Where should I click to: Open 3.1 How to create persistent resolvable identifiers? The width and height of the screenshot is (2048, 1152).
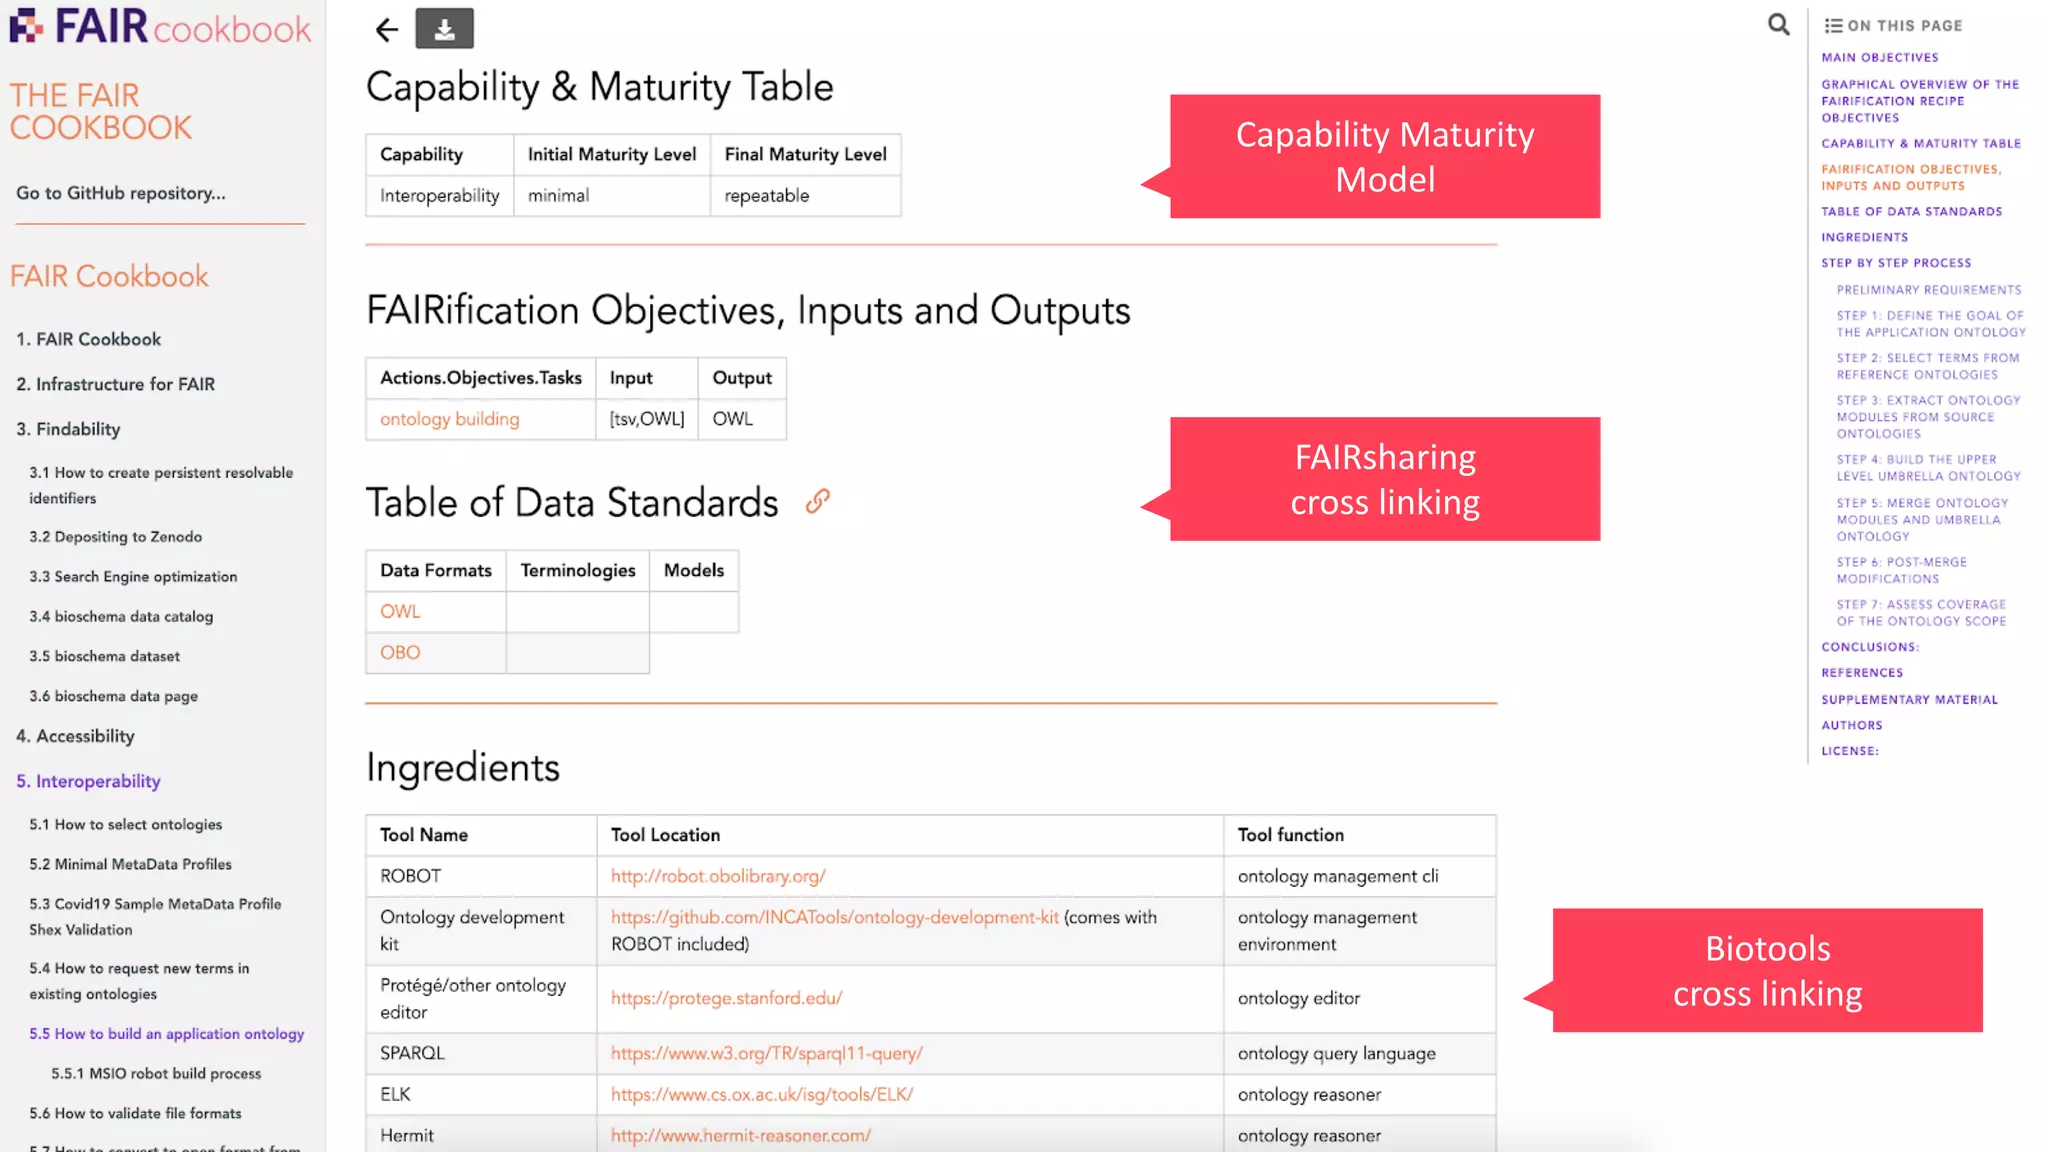161,485
